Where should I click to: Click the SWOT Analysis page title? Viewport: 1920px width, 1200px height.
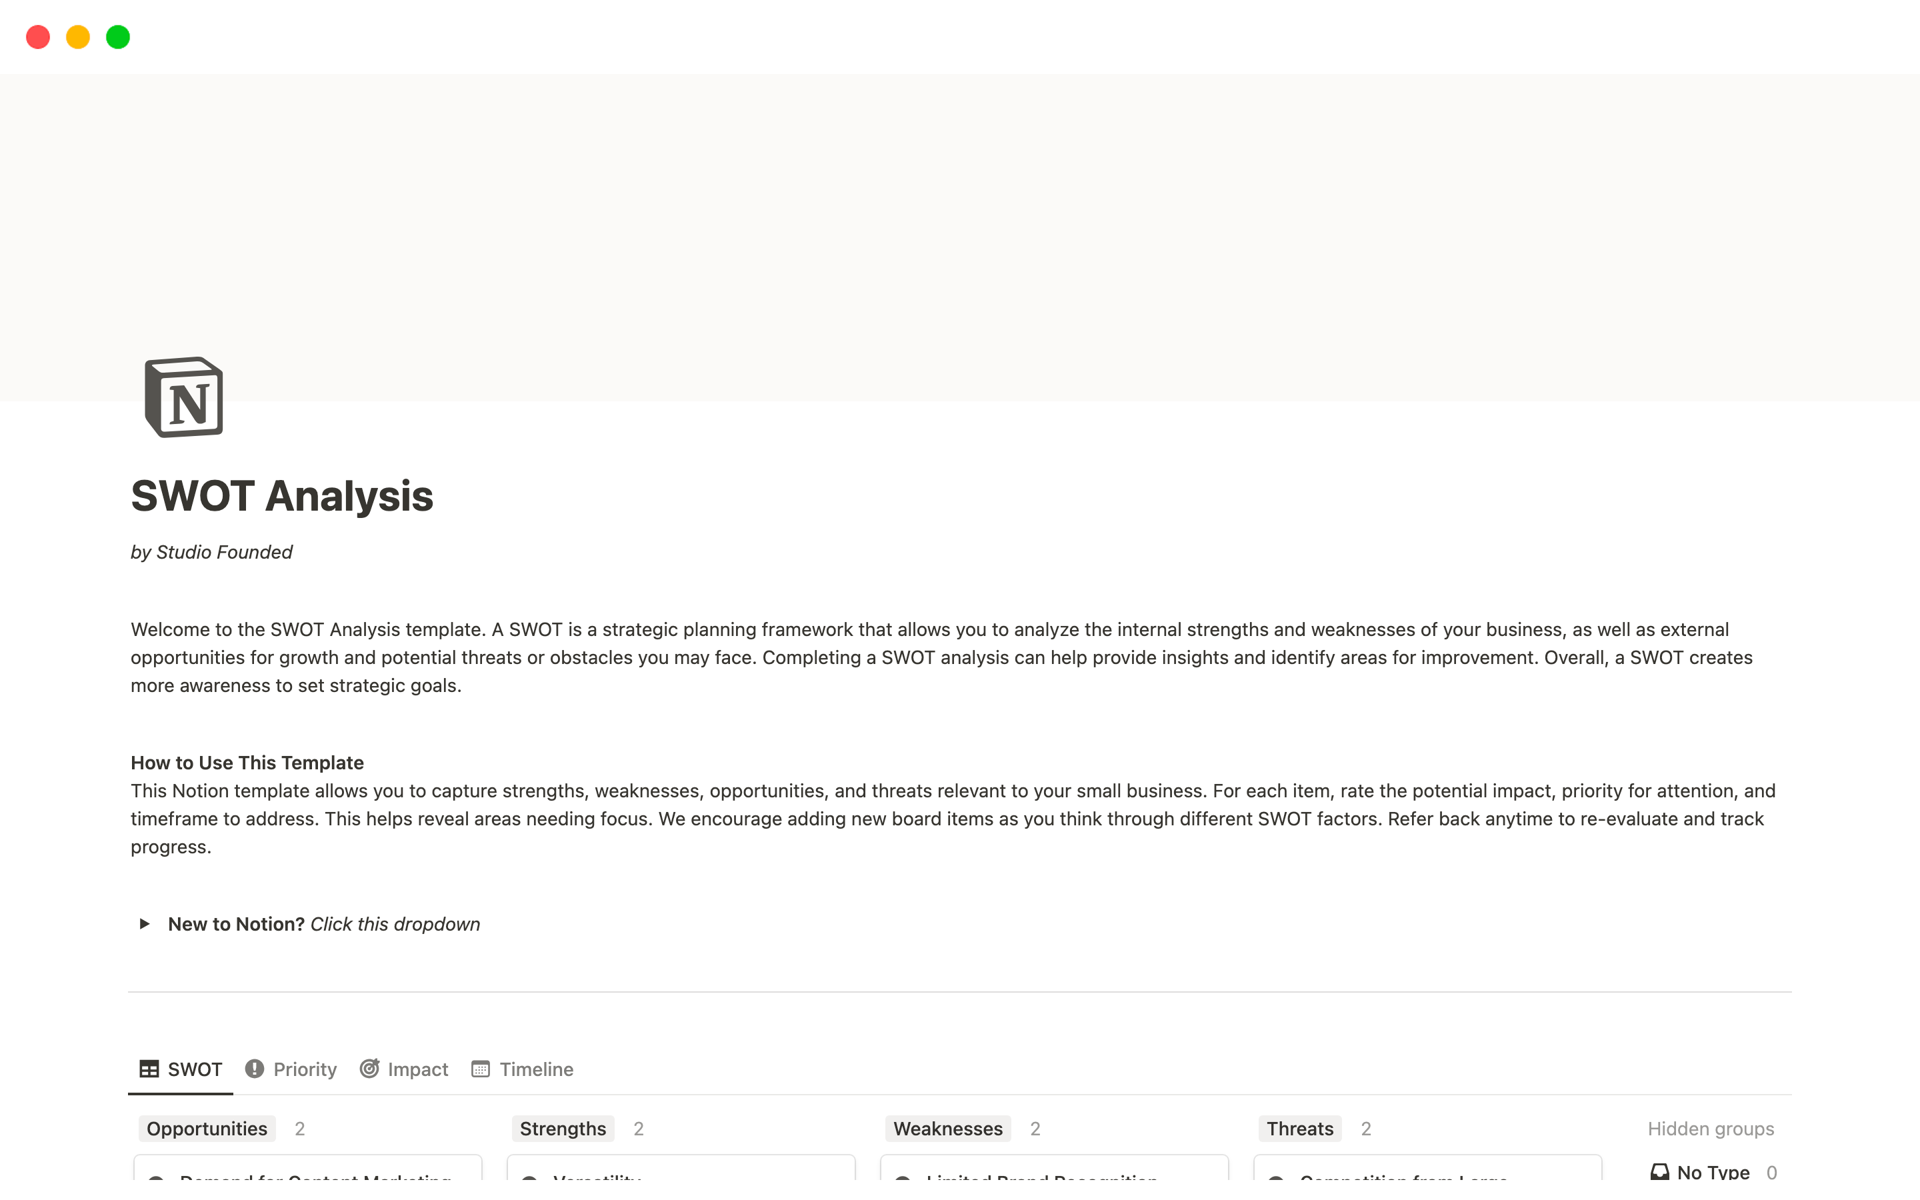click(282, 496)
